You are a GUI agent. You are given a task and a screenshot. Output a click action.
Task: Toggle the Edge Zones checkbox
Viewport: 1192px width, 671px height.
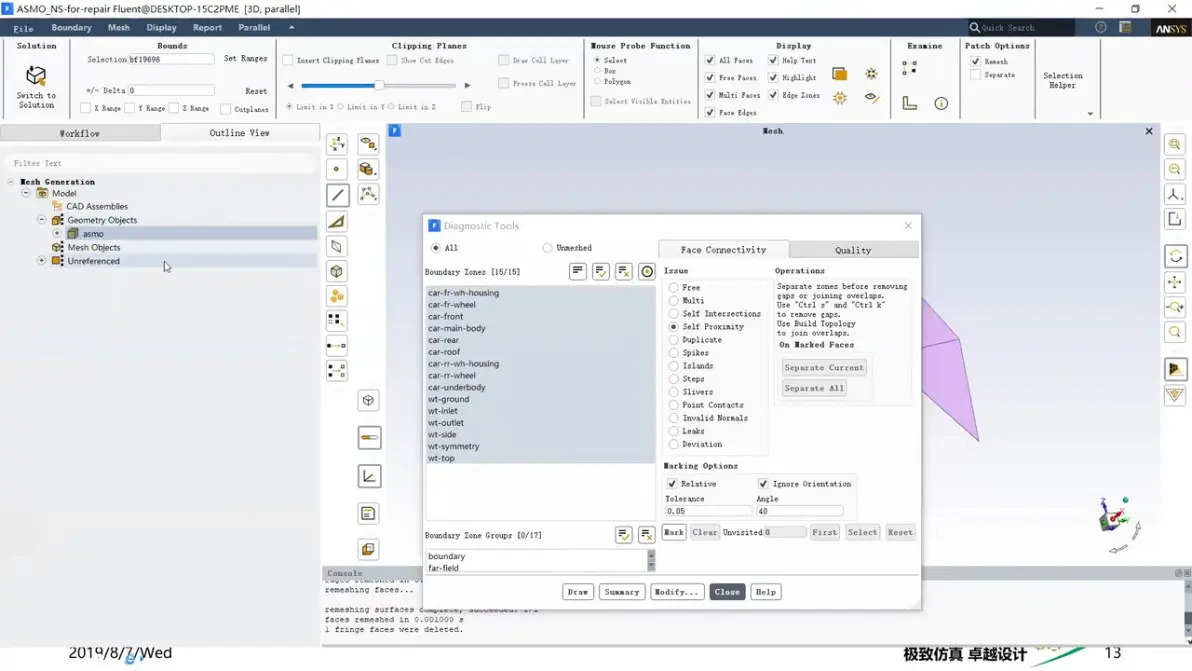click(773, 95)
